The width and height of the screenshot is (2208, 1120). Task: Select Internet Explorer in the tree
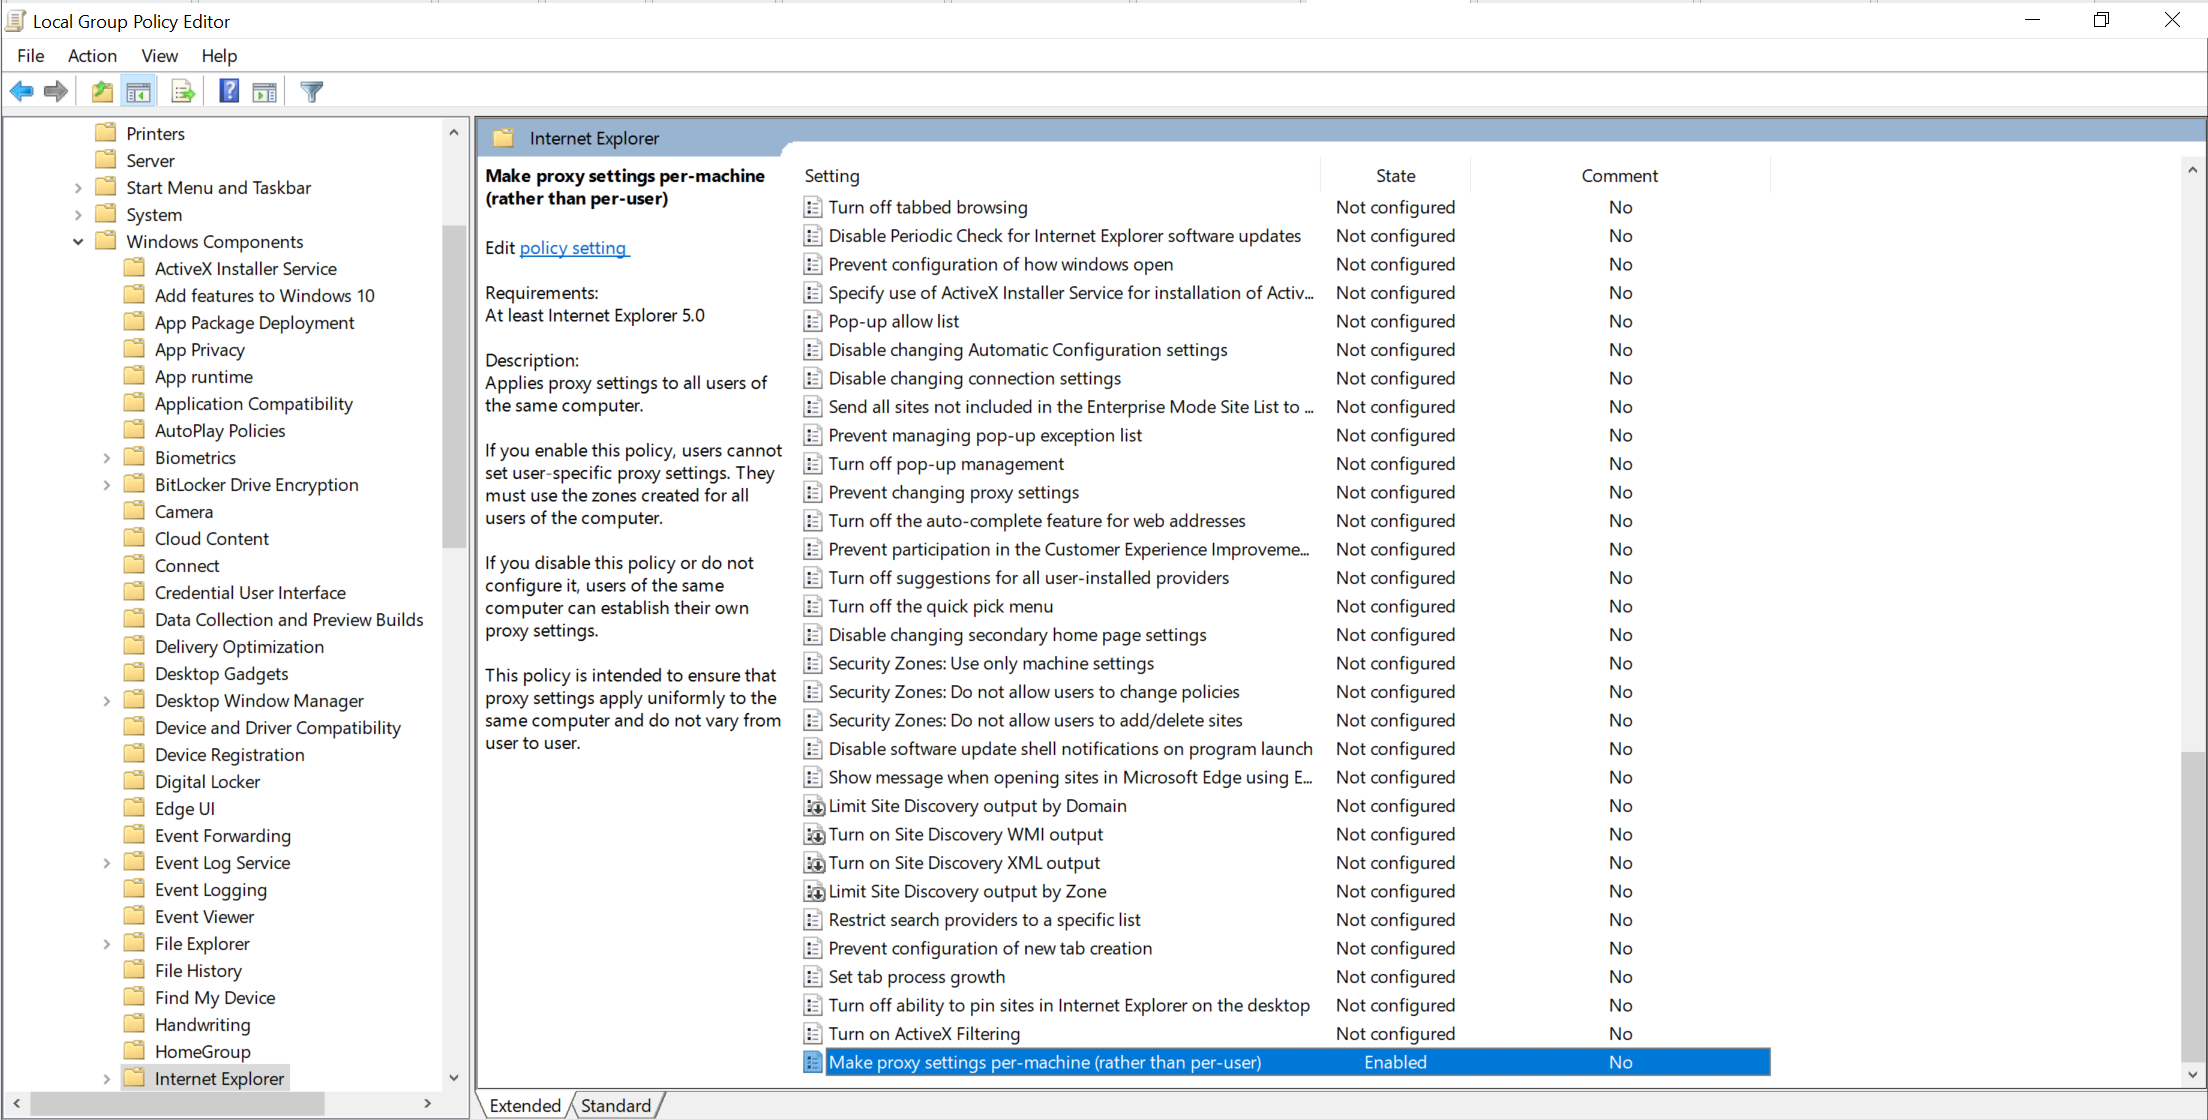[x=219, y=1078]
